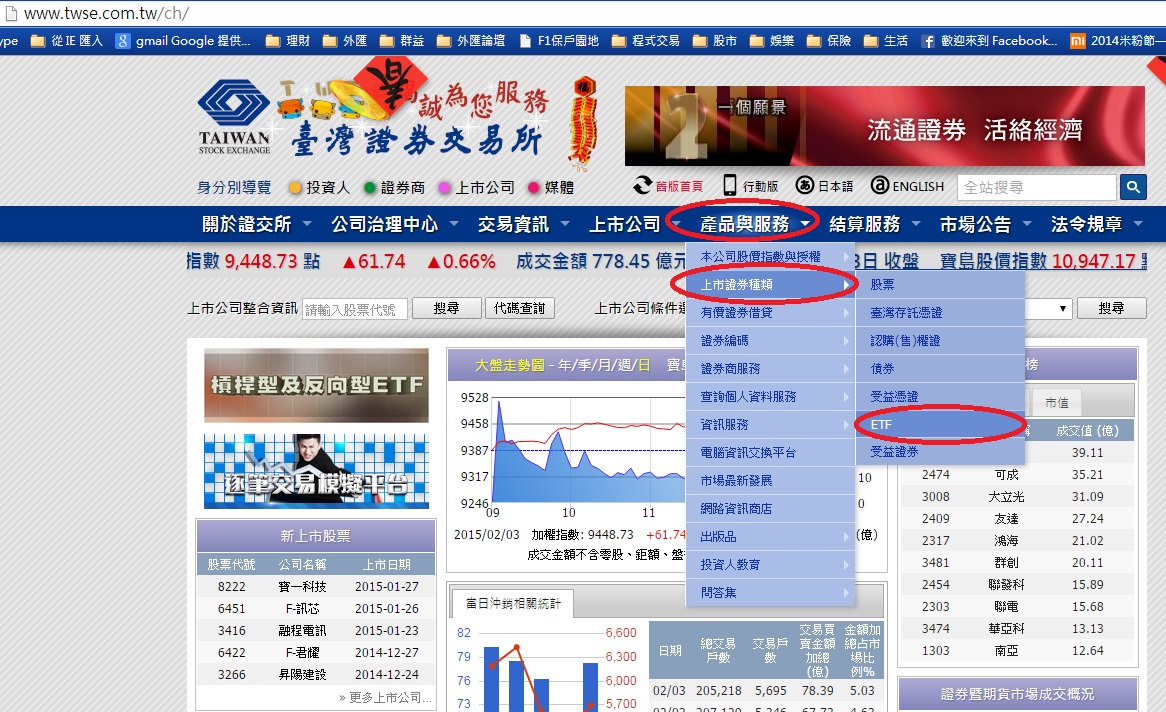
Task: Click the 可成 row in the ranking table
Action: pyautogui.click(x=1017, y=475)
